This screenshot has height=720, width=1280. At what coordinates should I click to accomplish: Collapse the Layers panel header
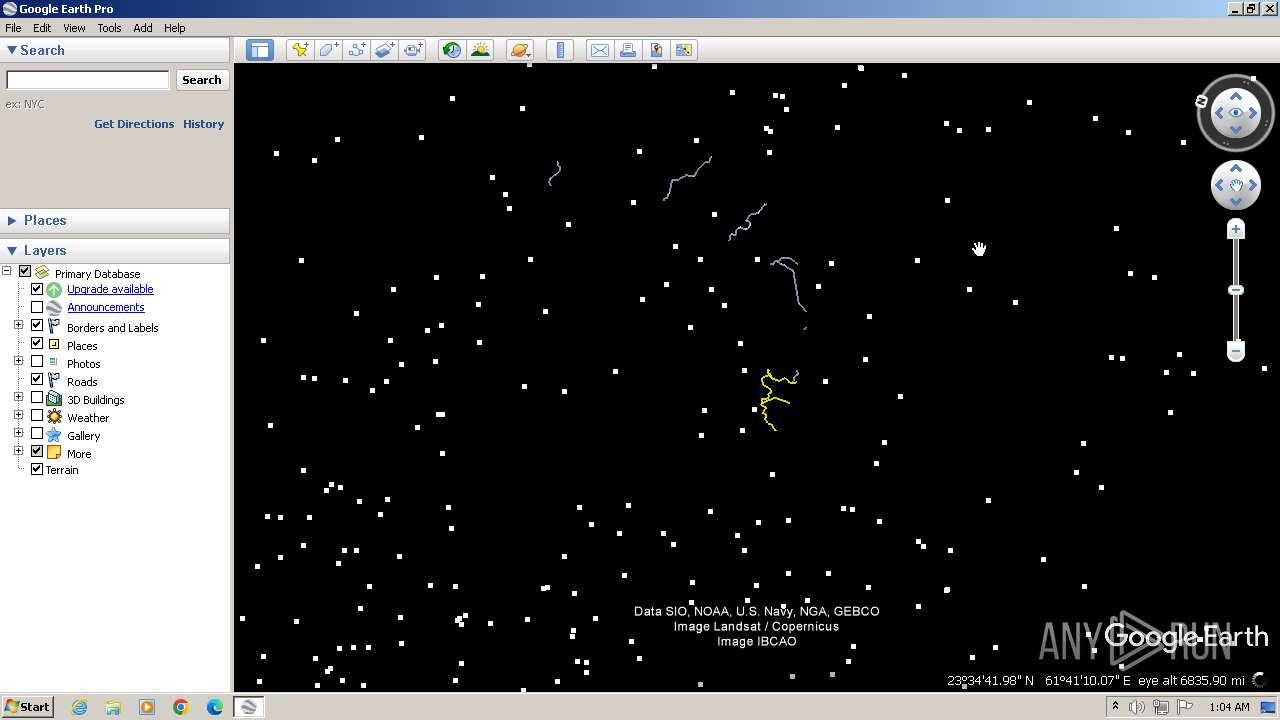(115, 250)
